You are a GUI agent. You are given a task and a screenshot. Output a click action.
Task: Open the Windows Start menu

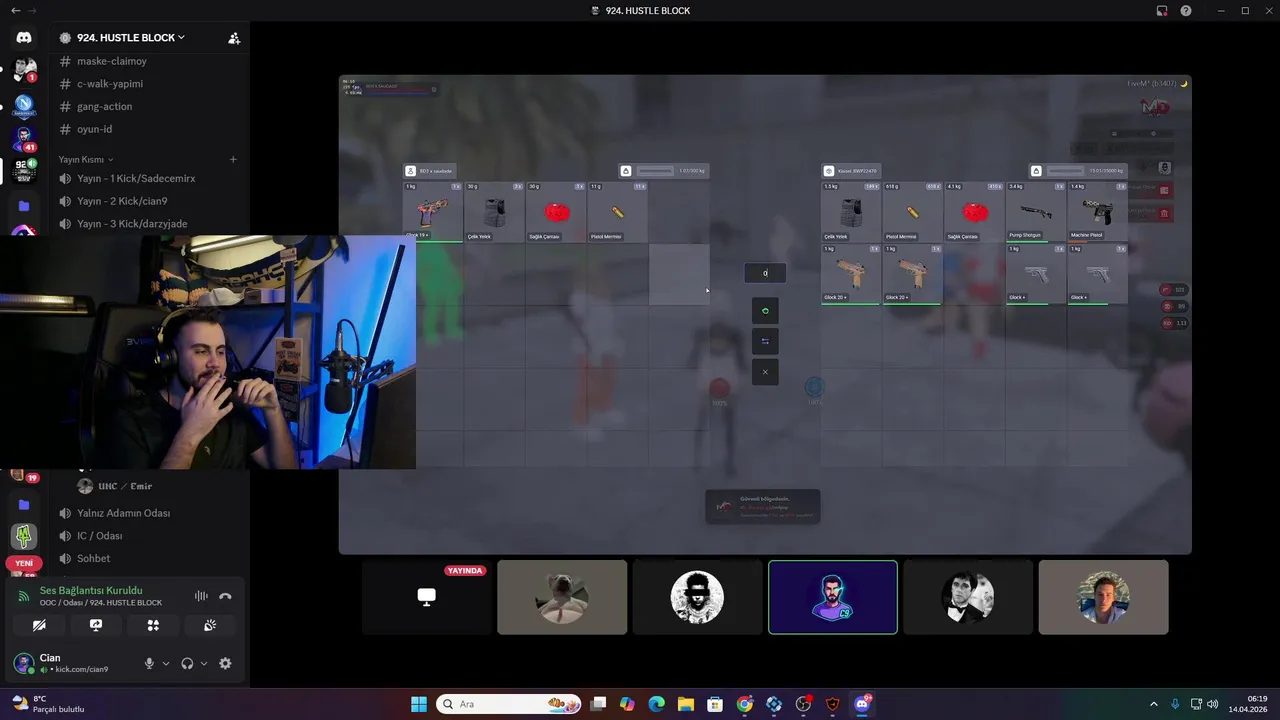point(419,704)
